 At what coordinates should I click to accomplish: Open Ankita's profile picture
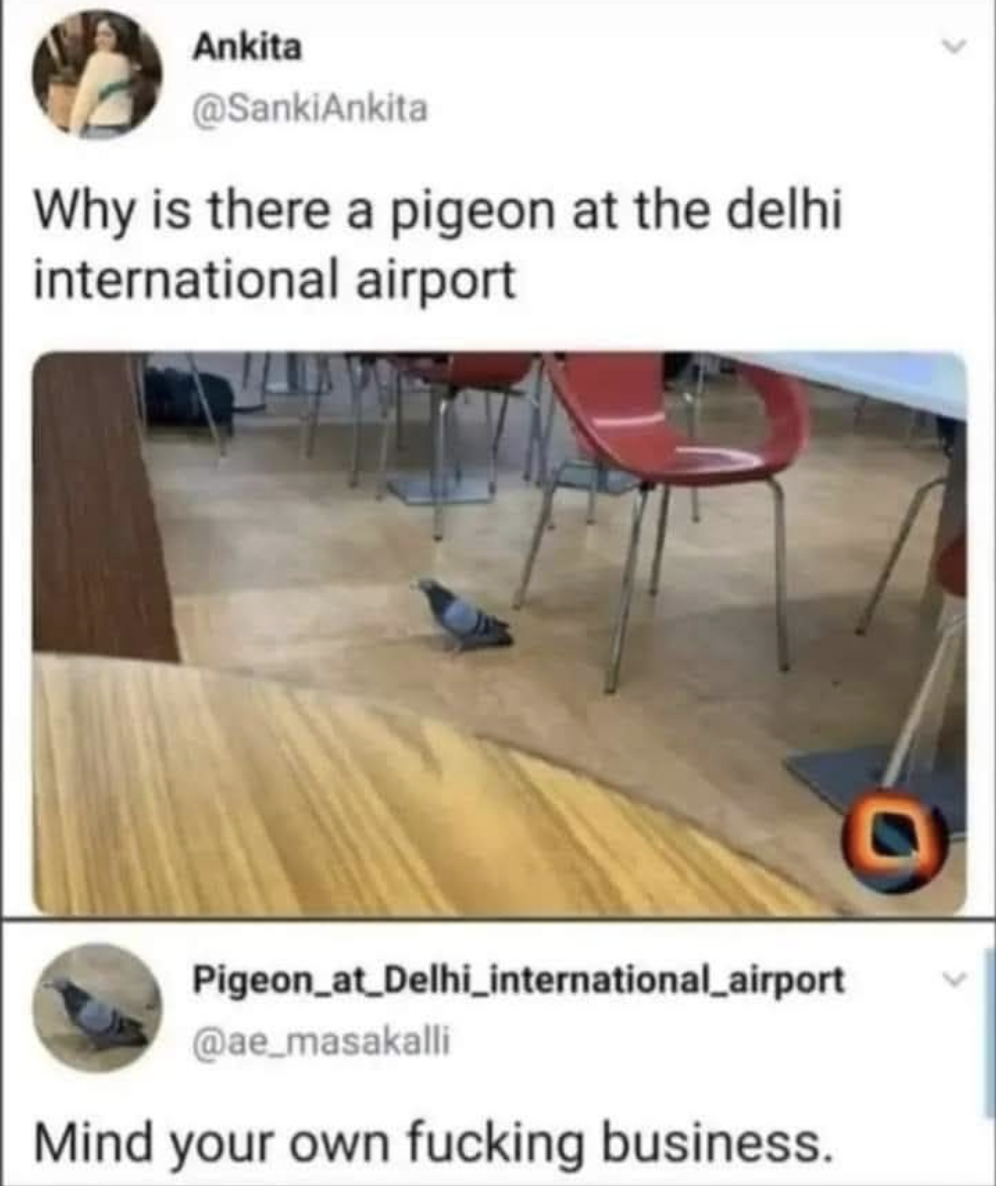pyautogui.click(x=96, y=74)
